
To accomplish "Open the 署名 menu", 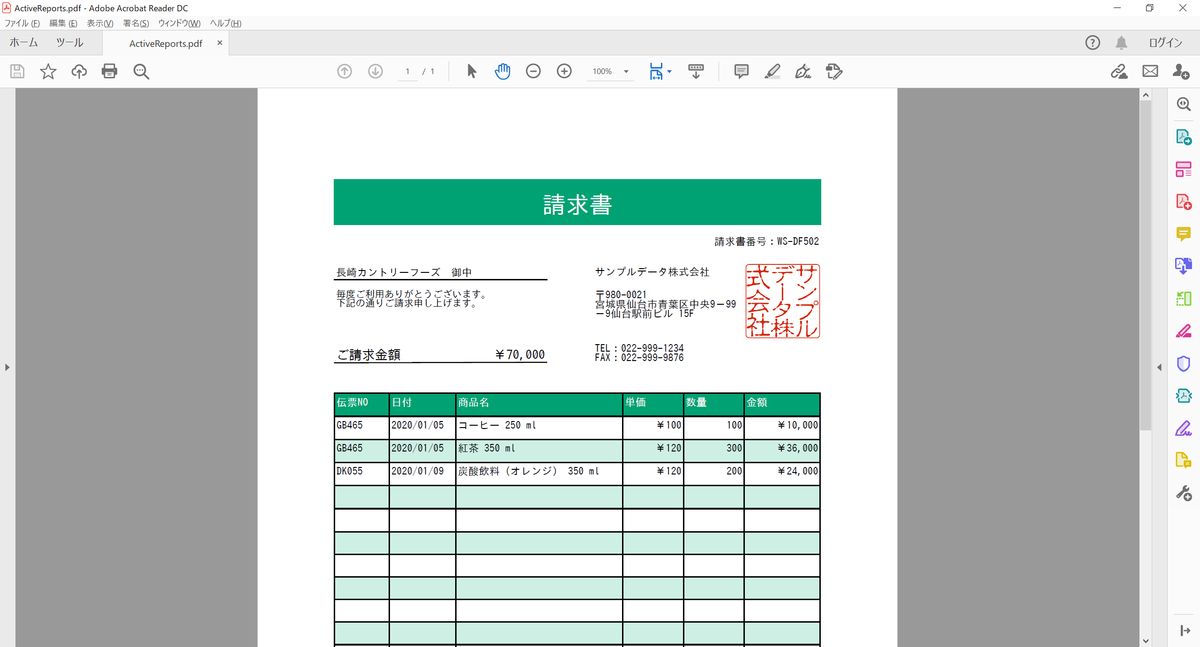I will 136,23.
